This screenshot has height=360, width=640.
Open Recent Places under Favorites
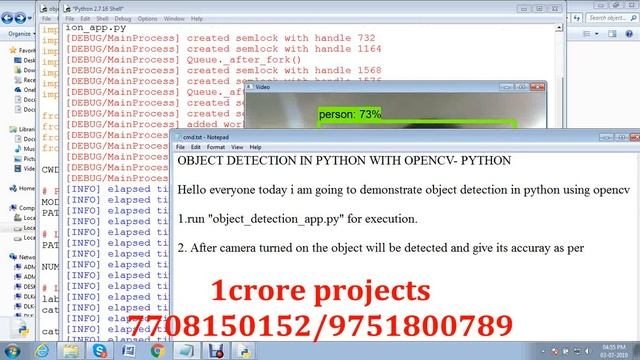pyautogui.click(x=25, y=80)
